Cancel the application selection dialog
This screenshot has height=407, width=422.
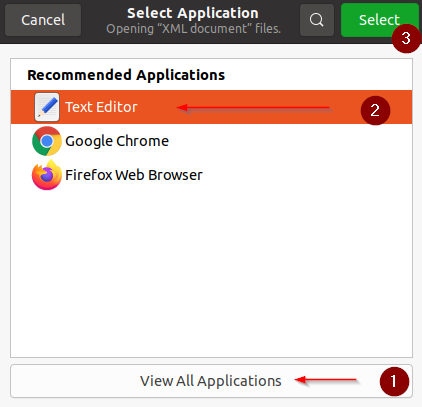point(43,20)
